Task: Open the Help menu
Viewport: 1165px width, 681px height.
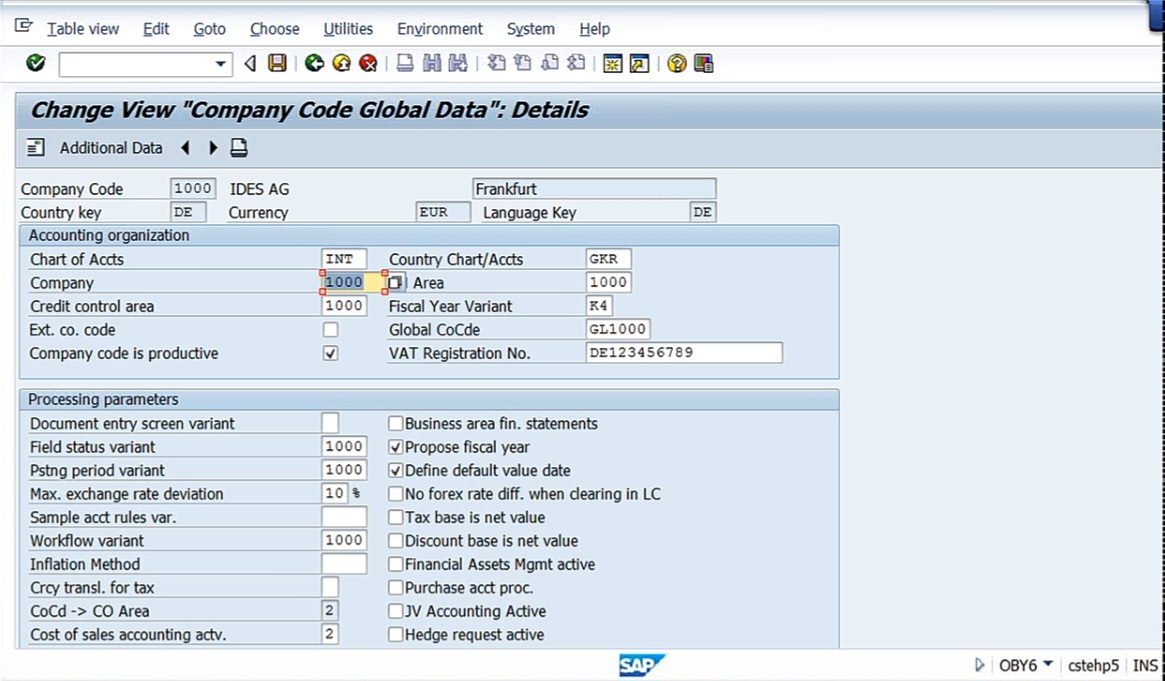Action: 594,29
